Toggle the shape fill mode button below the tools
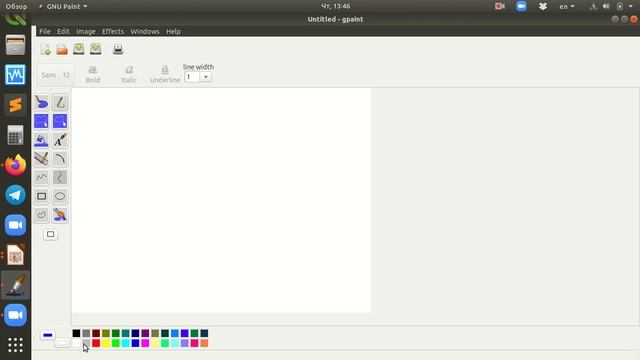Screen dimensions: 640x360 tap(51, 234)
